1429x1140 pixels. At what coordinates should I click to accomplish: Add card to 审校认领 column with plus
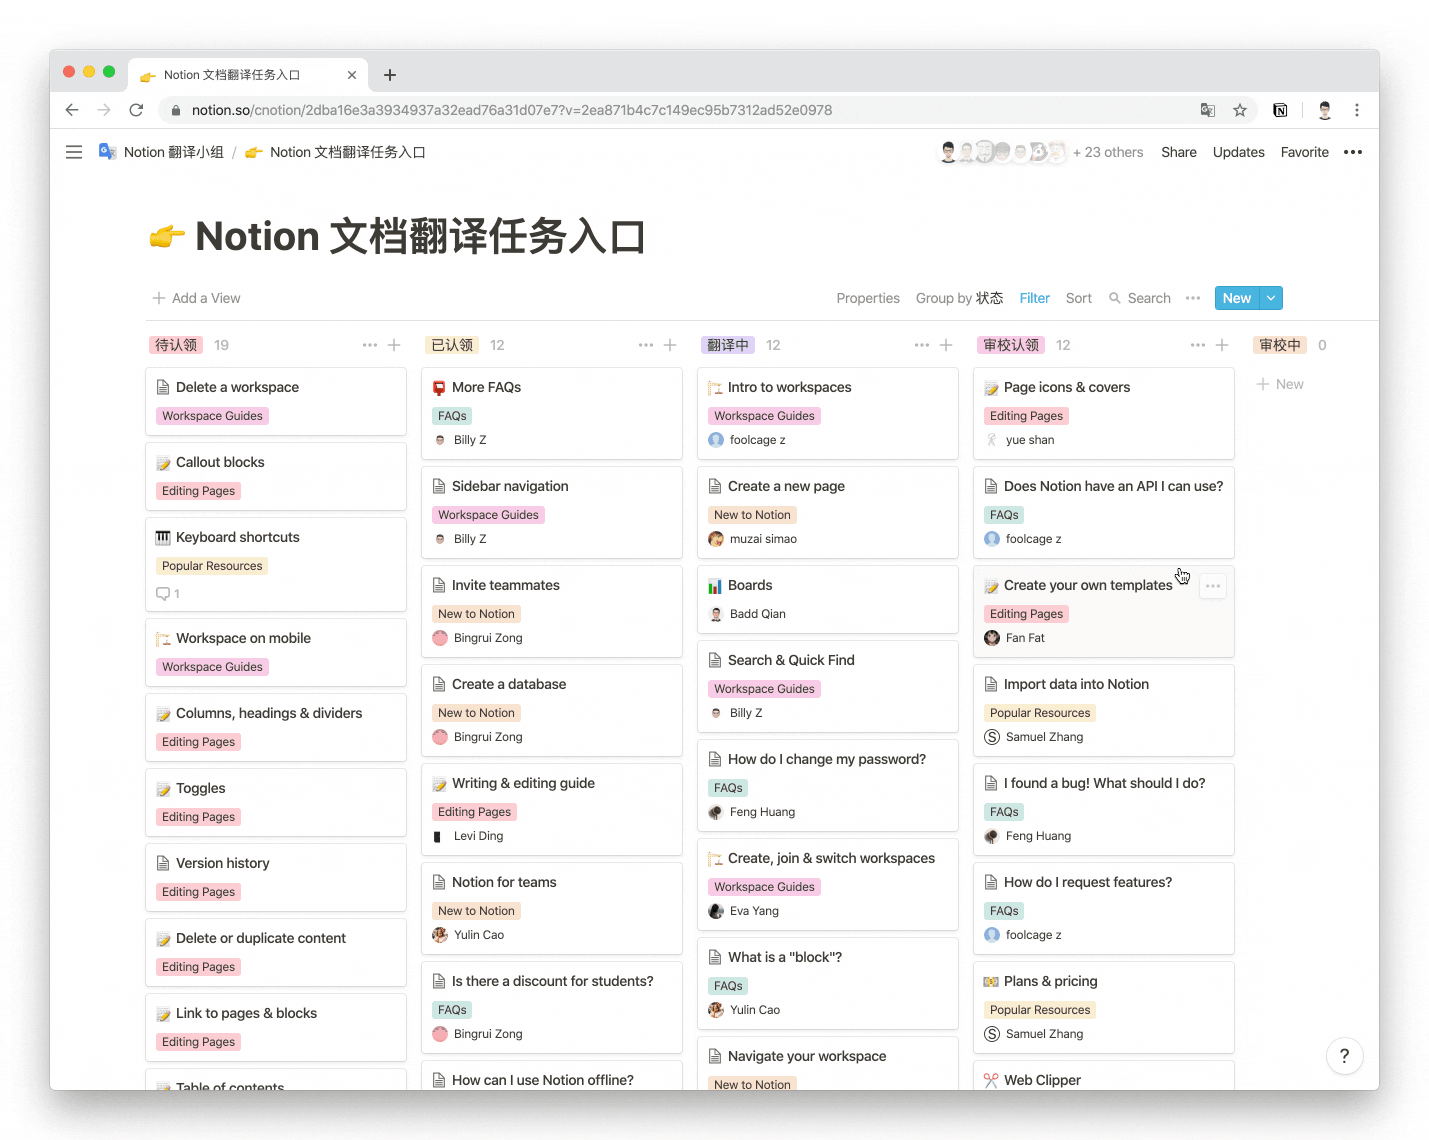pos(1222,345)
